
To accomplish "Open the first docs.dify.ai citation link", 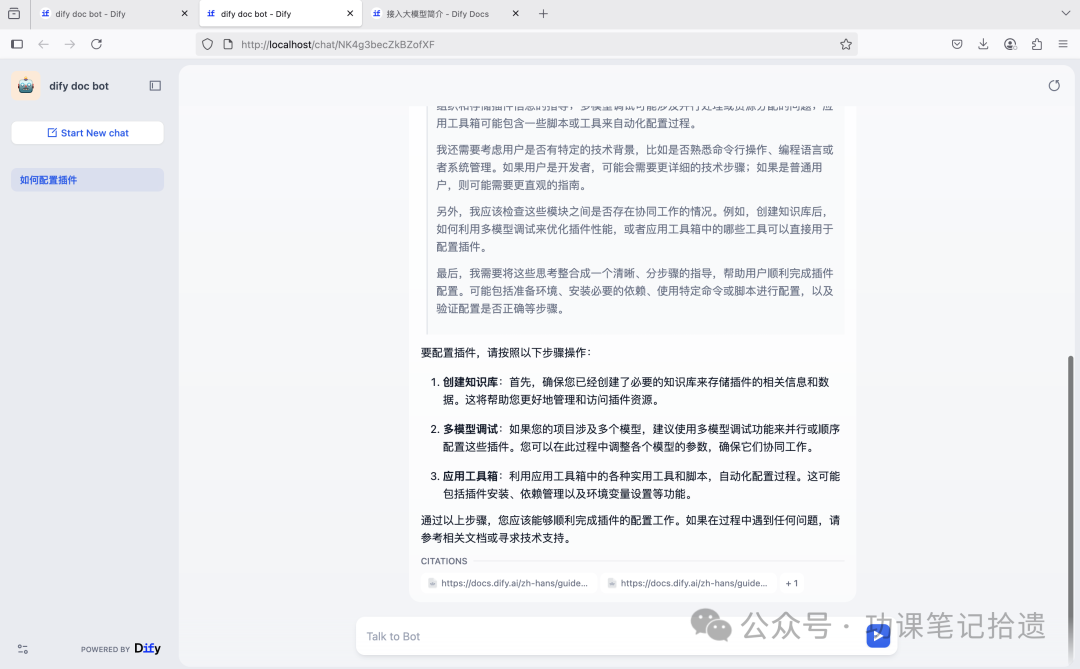I will (x=513, y=582).
